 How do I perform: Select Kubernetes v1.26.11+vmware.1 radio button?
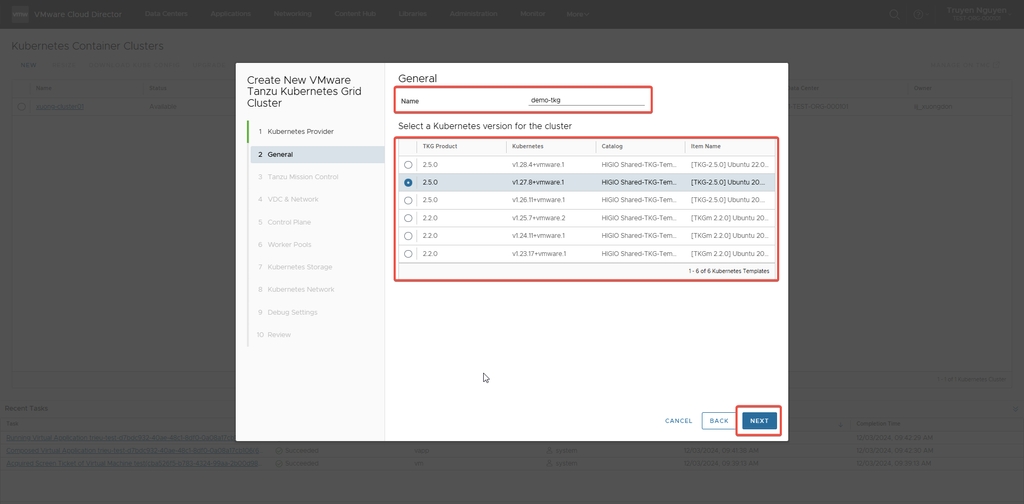(408, 201)
